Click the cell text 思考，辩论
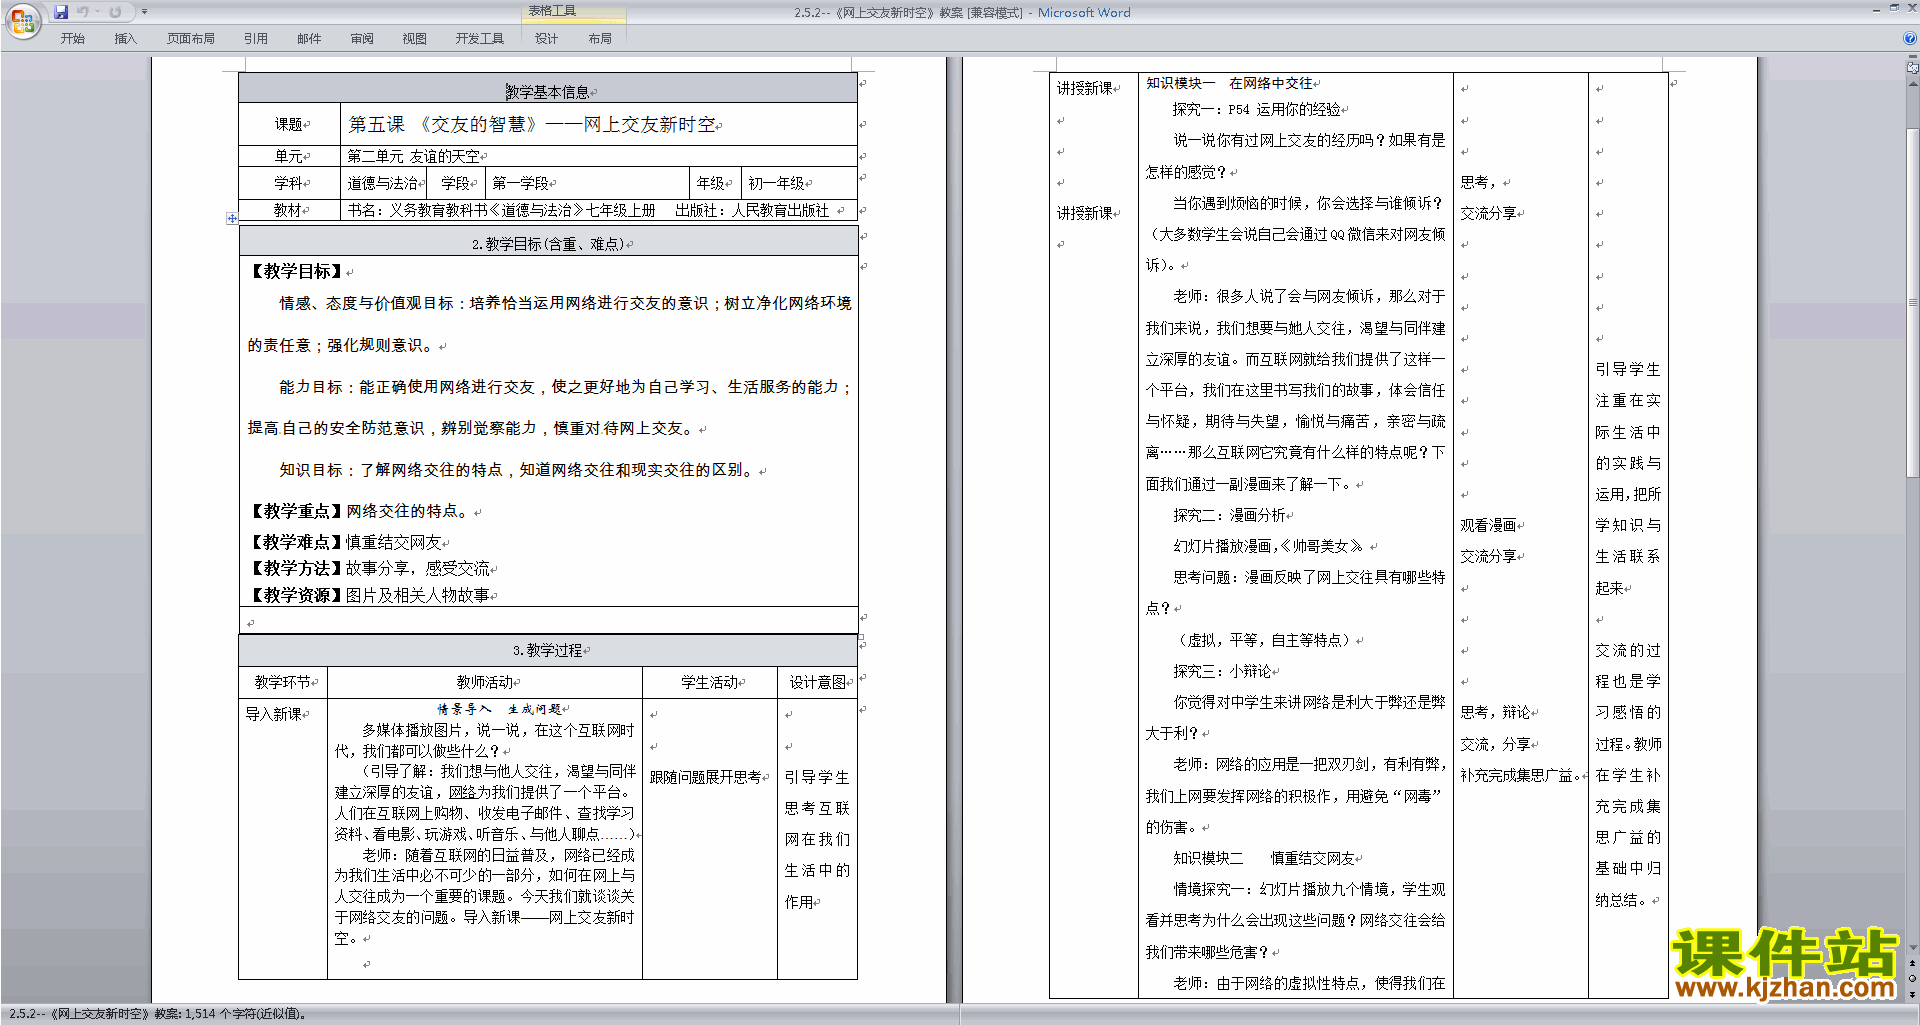 [1495, 712]
